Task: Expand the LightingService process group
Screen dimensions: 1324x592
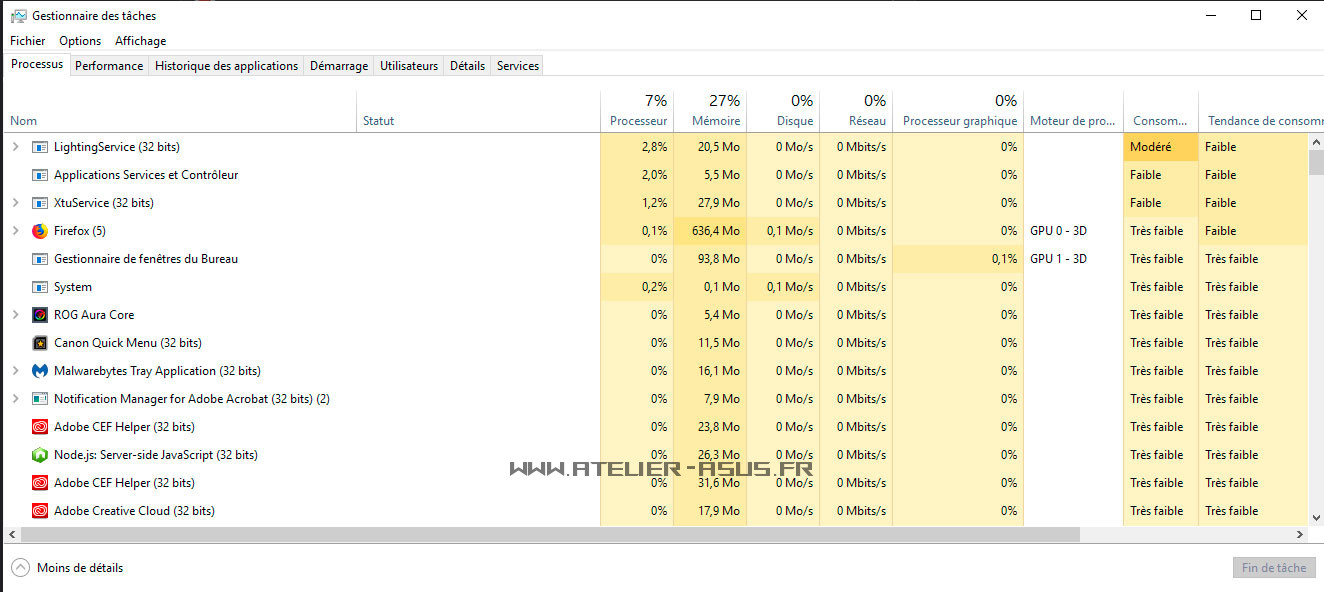Action: click(x=15, y=147)
